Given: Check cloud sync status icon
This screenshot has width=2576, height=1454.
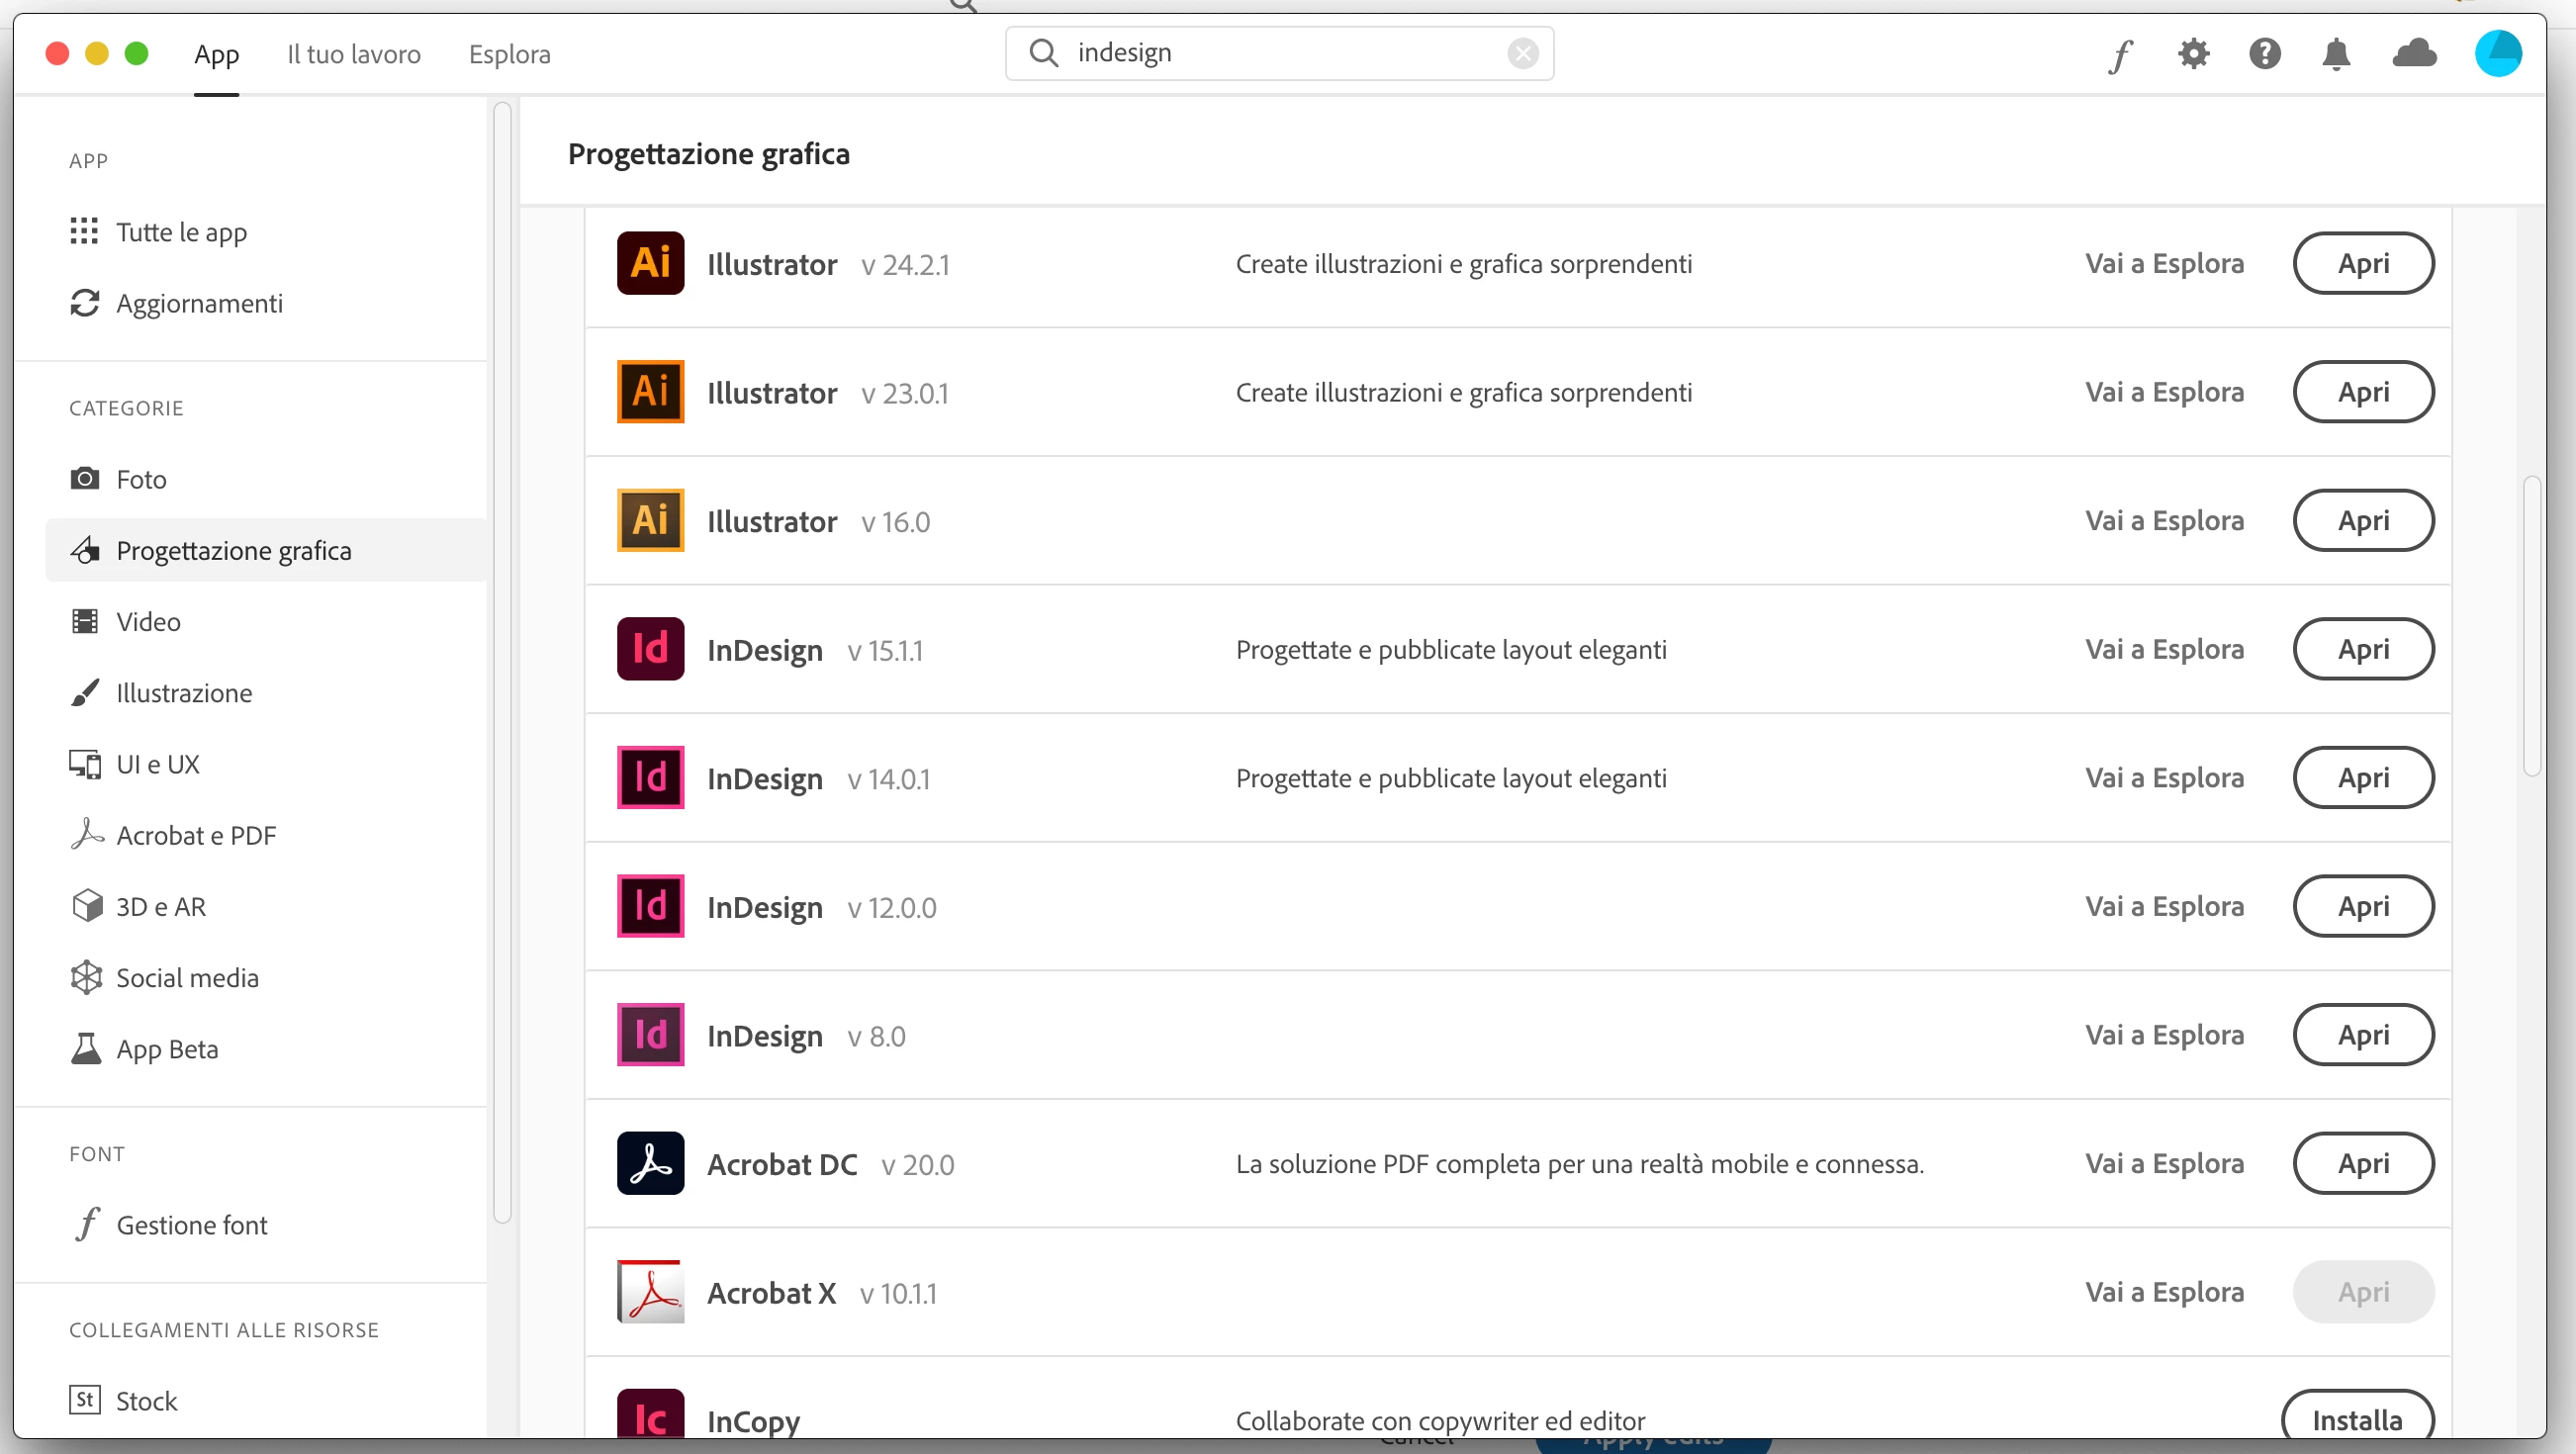Looking at the screenshot, I should (x=2414, y=54).
